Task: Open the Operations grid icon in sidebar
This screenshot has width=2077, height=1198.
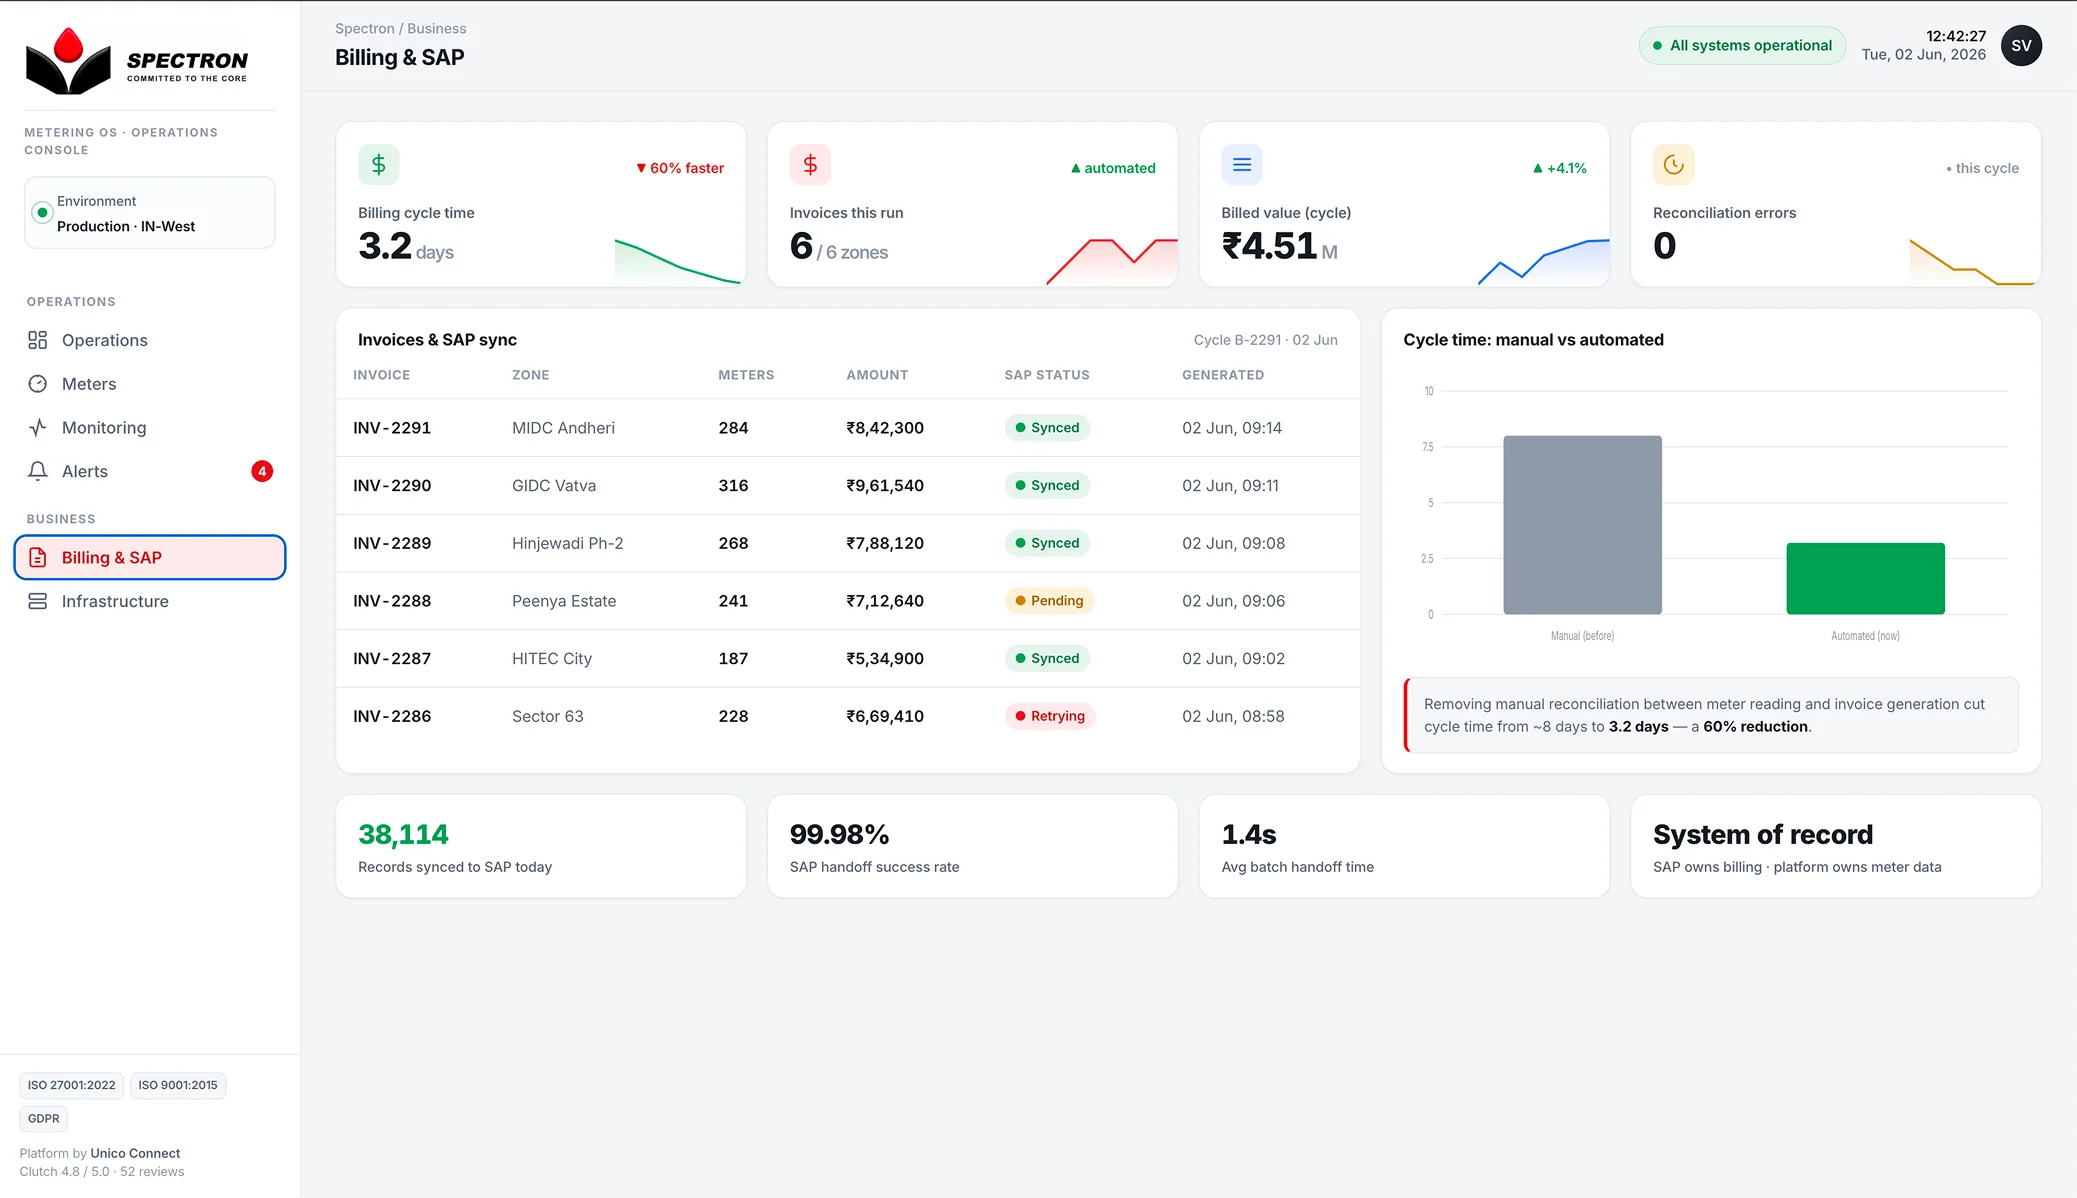Action: tap(38, 340)
